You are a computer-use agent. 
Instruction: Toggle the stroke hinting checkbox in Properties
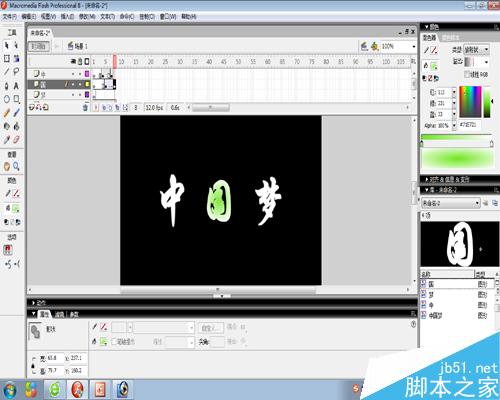pyautogui.click(x=114, y=341)
